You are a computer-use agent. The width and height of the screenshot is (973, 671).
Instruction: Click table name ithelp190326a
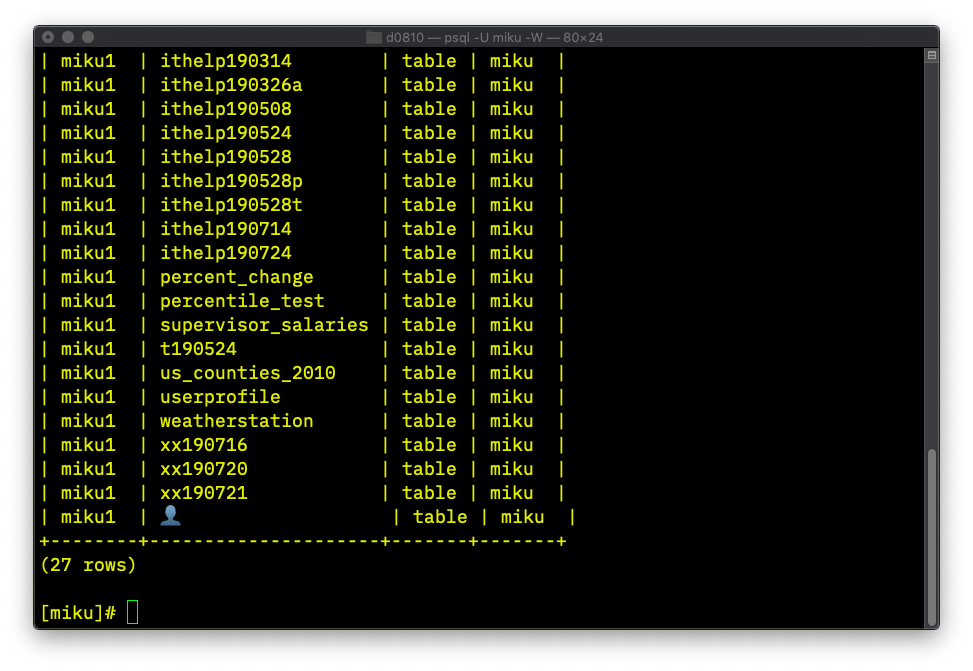point(231,85)
